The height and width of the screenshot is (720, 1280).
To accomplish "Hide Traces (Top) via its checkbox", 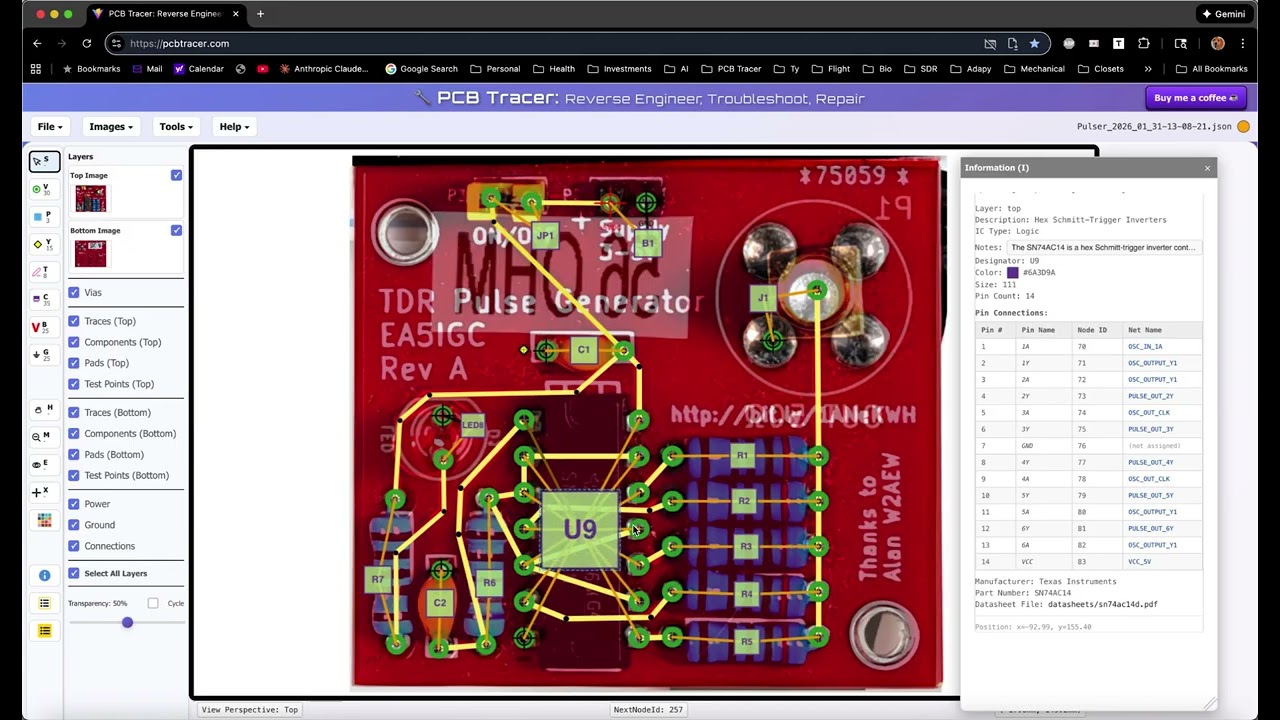I will (x=74, y=321).
